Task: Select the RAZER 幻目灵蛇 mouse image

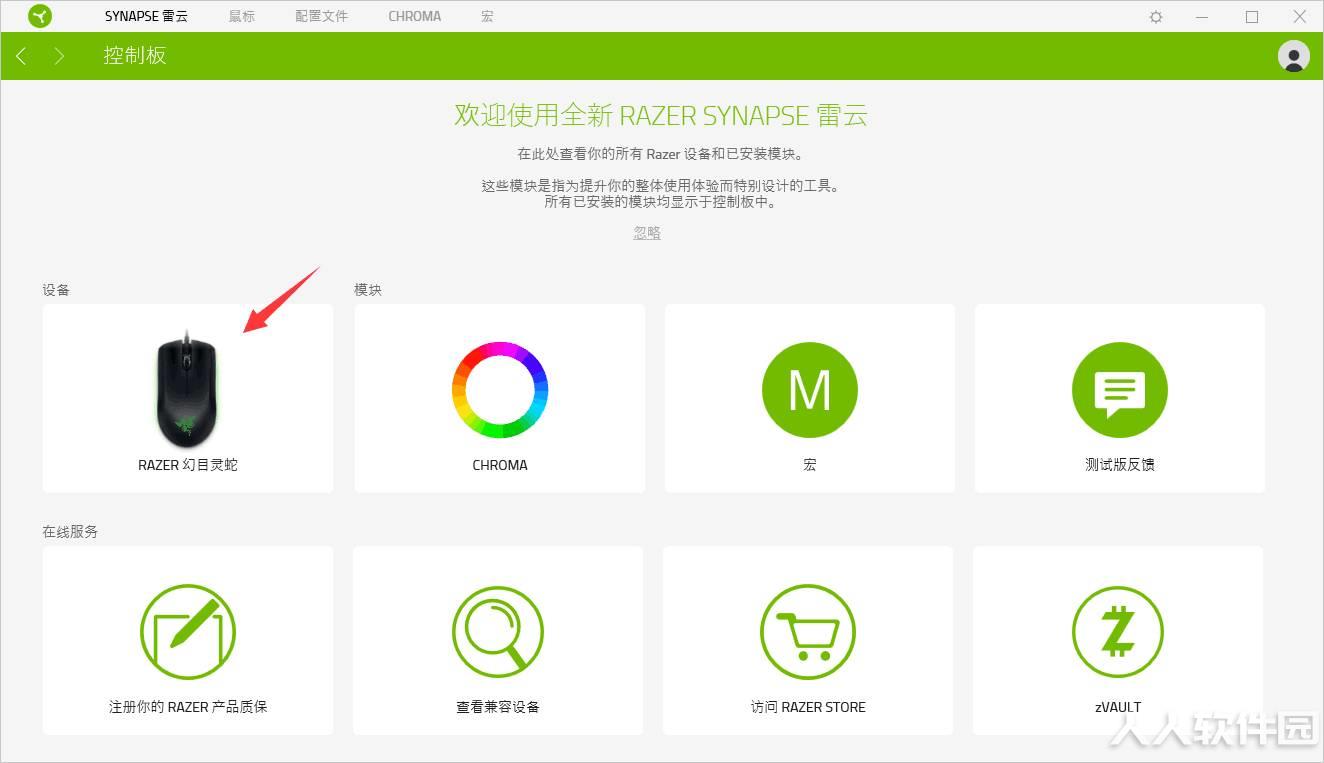Action: [x=187, y=392]
